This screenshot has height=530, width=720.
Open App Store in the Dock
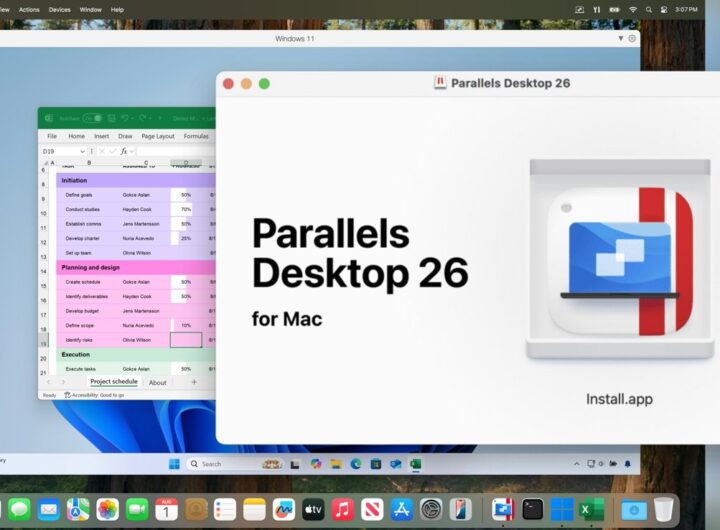(402, 509)
